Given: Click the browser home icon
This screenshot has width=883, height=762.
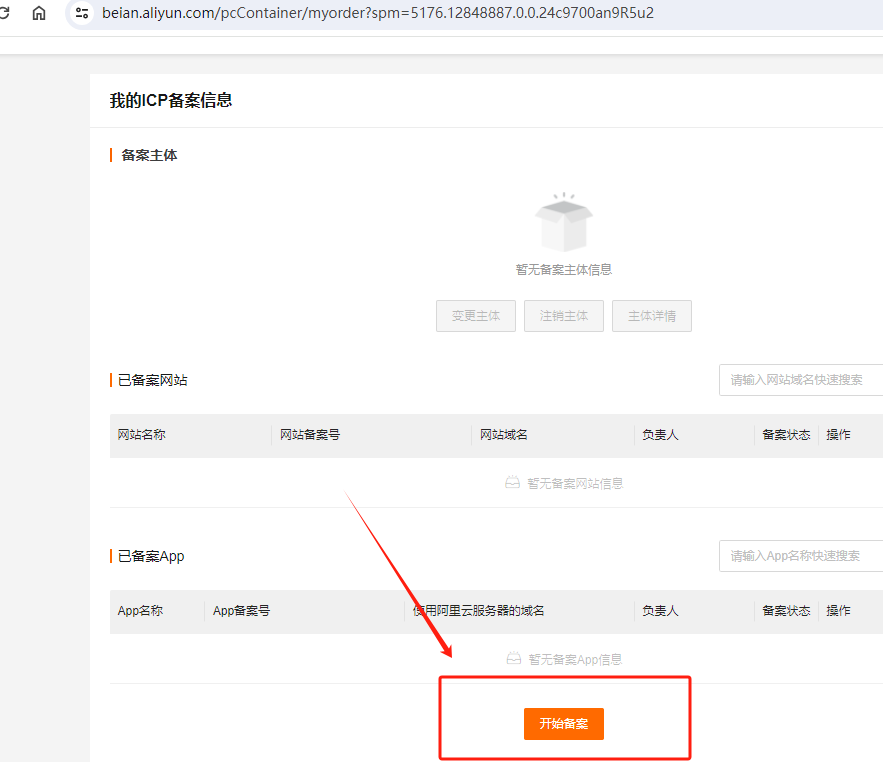Looking at the screenshot, I should click(x=39, y=13).
